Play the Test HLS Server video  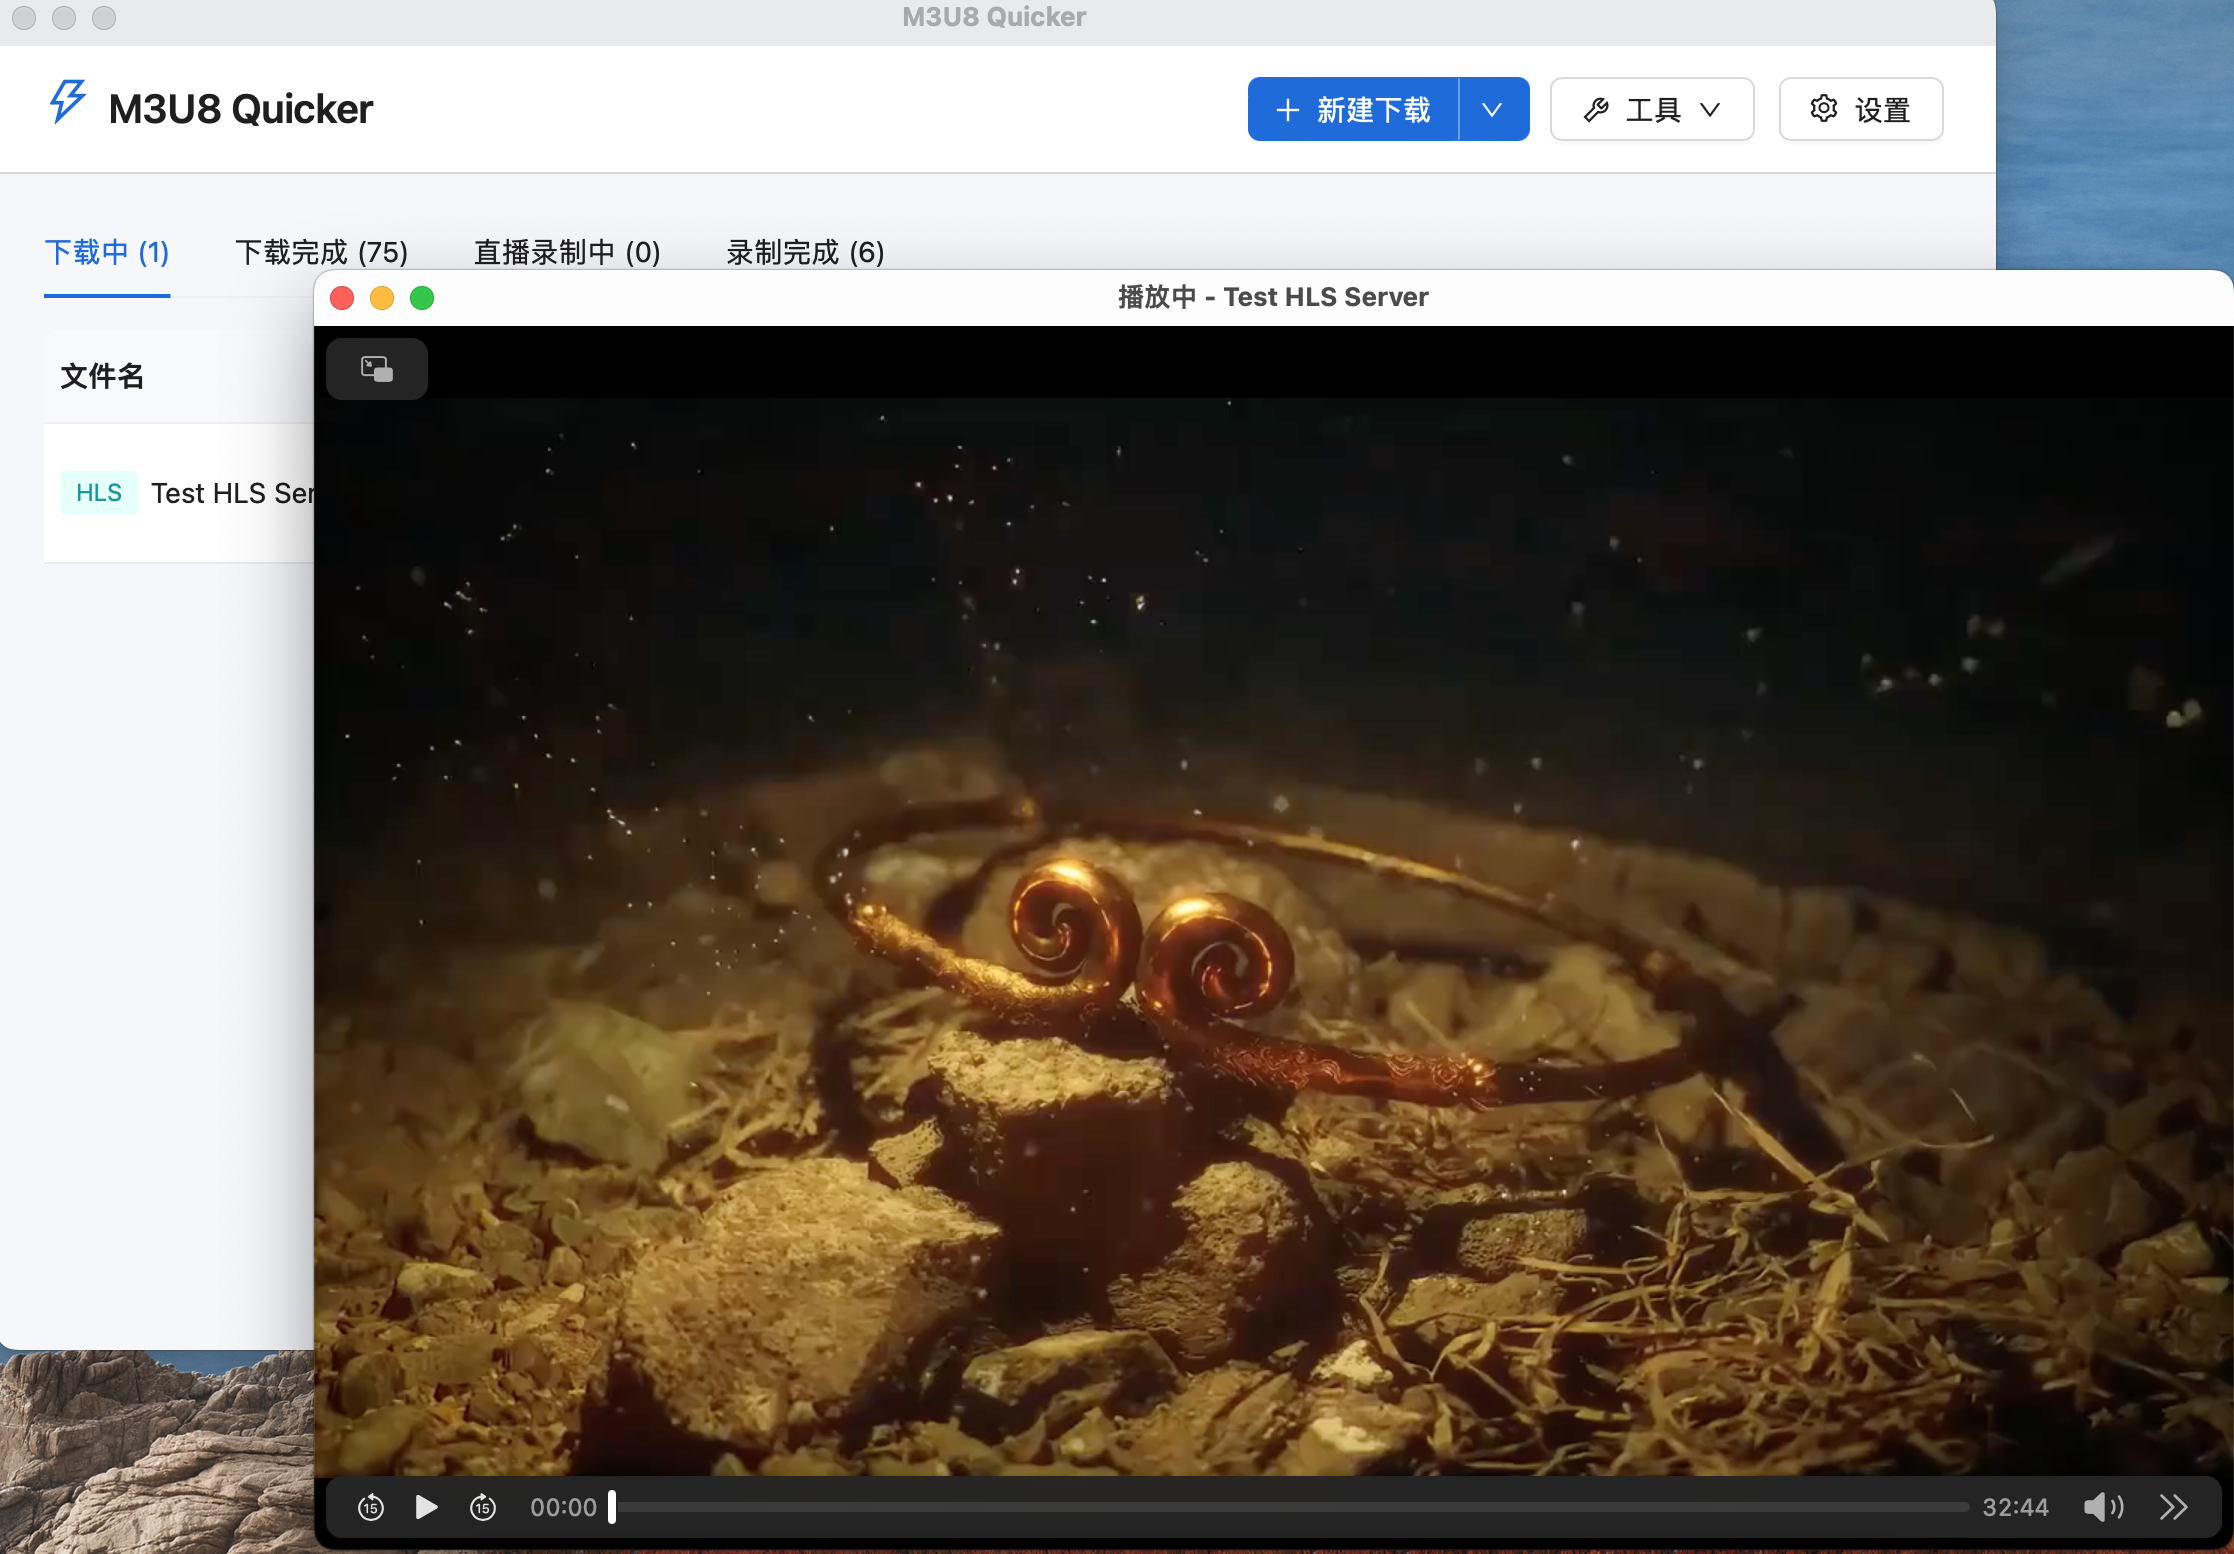pyautogui.click(x=426, y=1507)
